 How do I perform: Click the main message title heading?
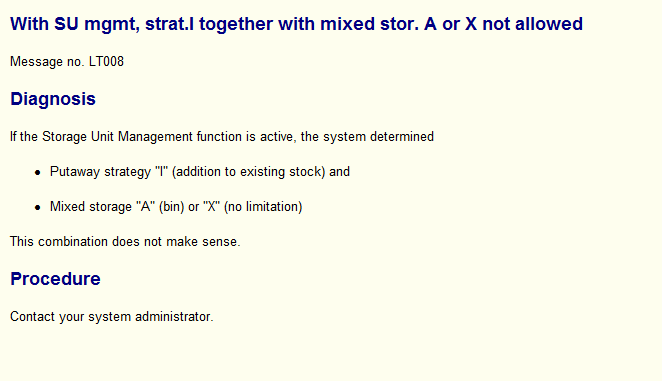(296, 24)
